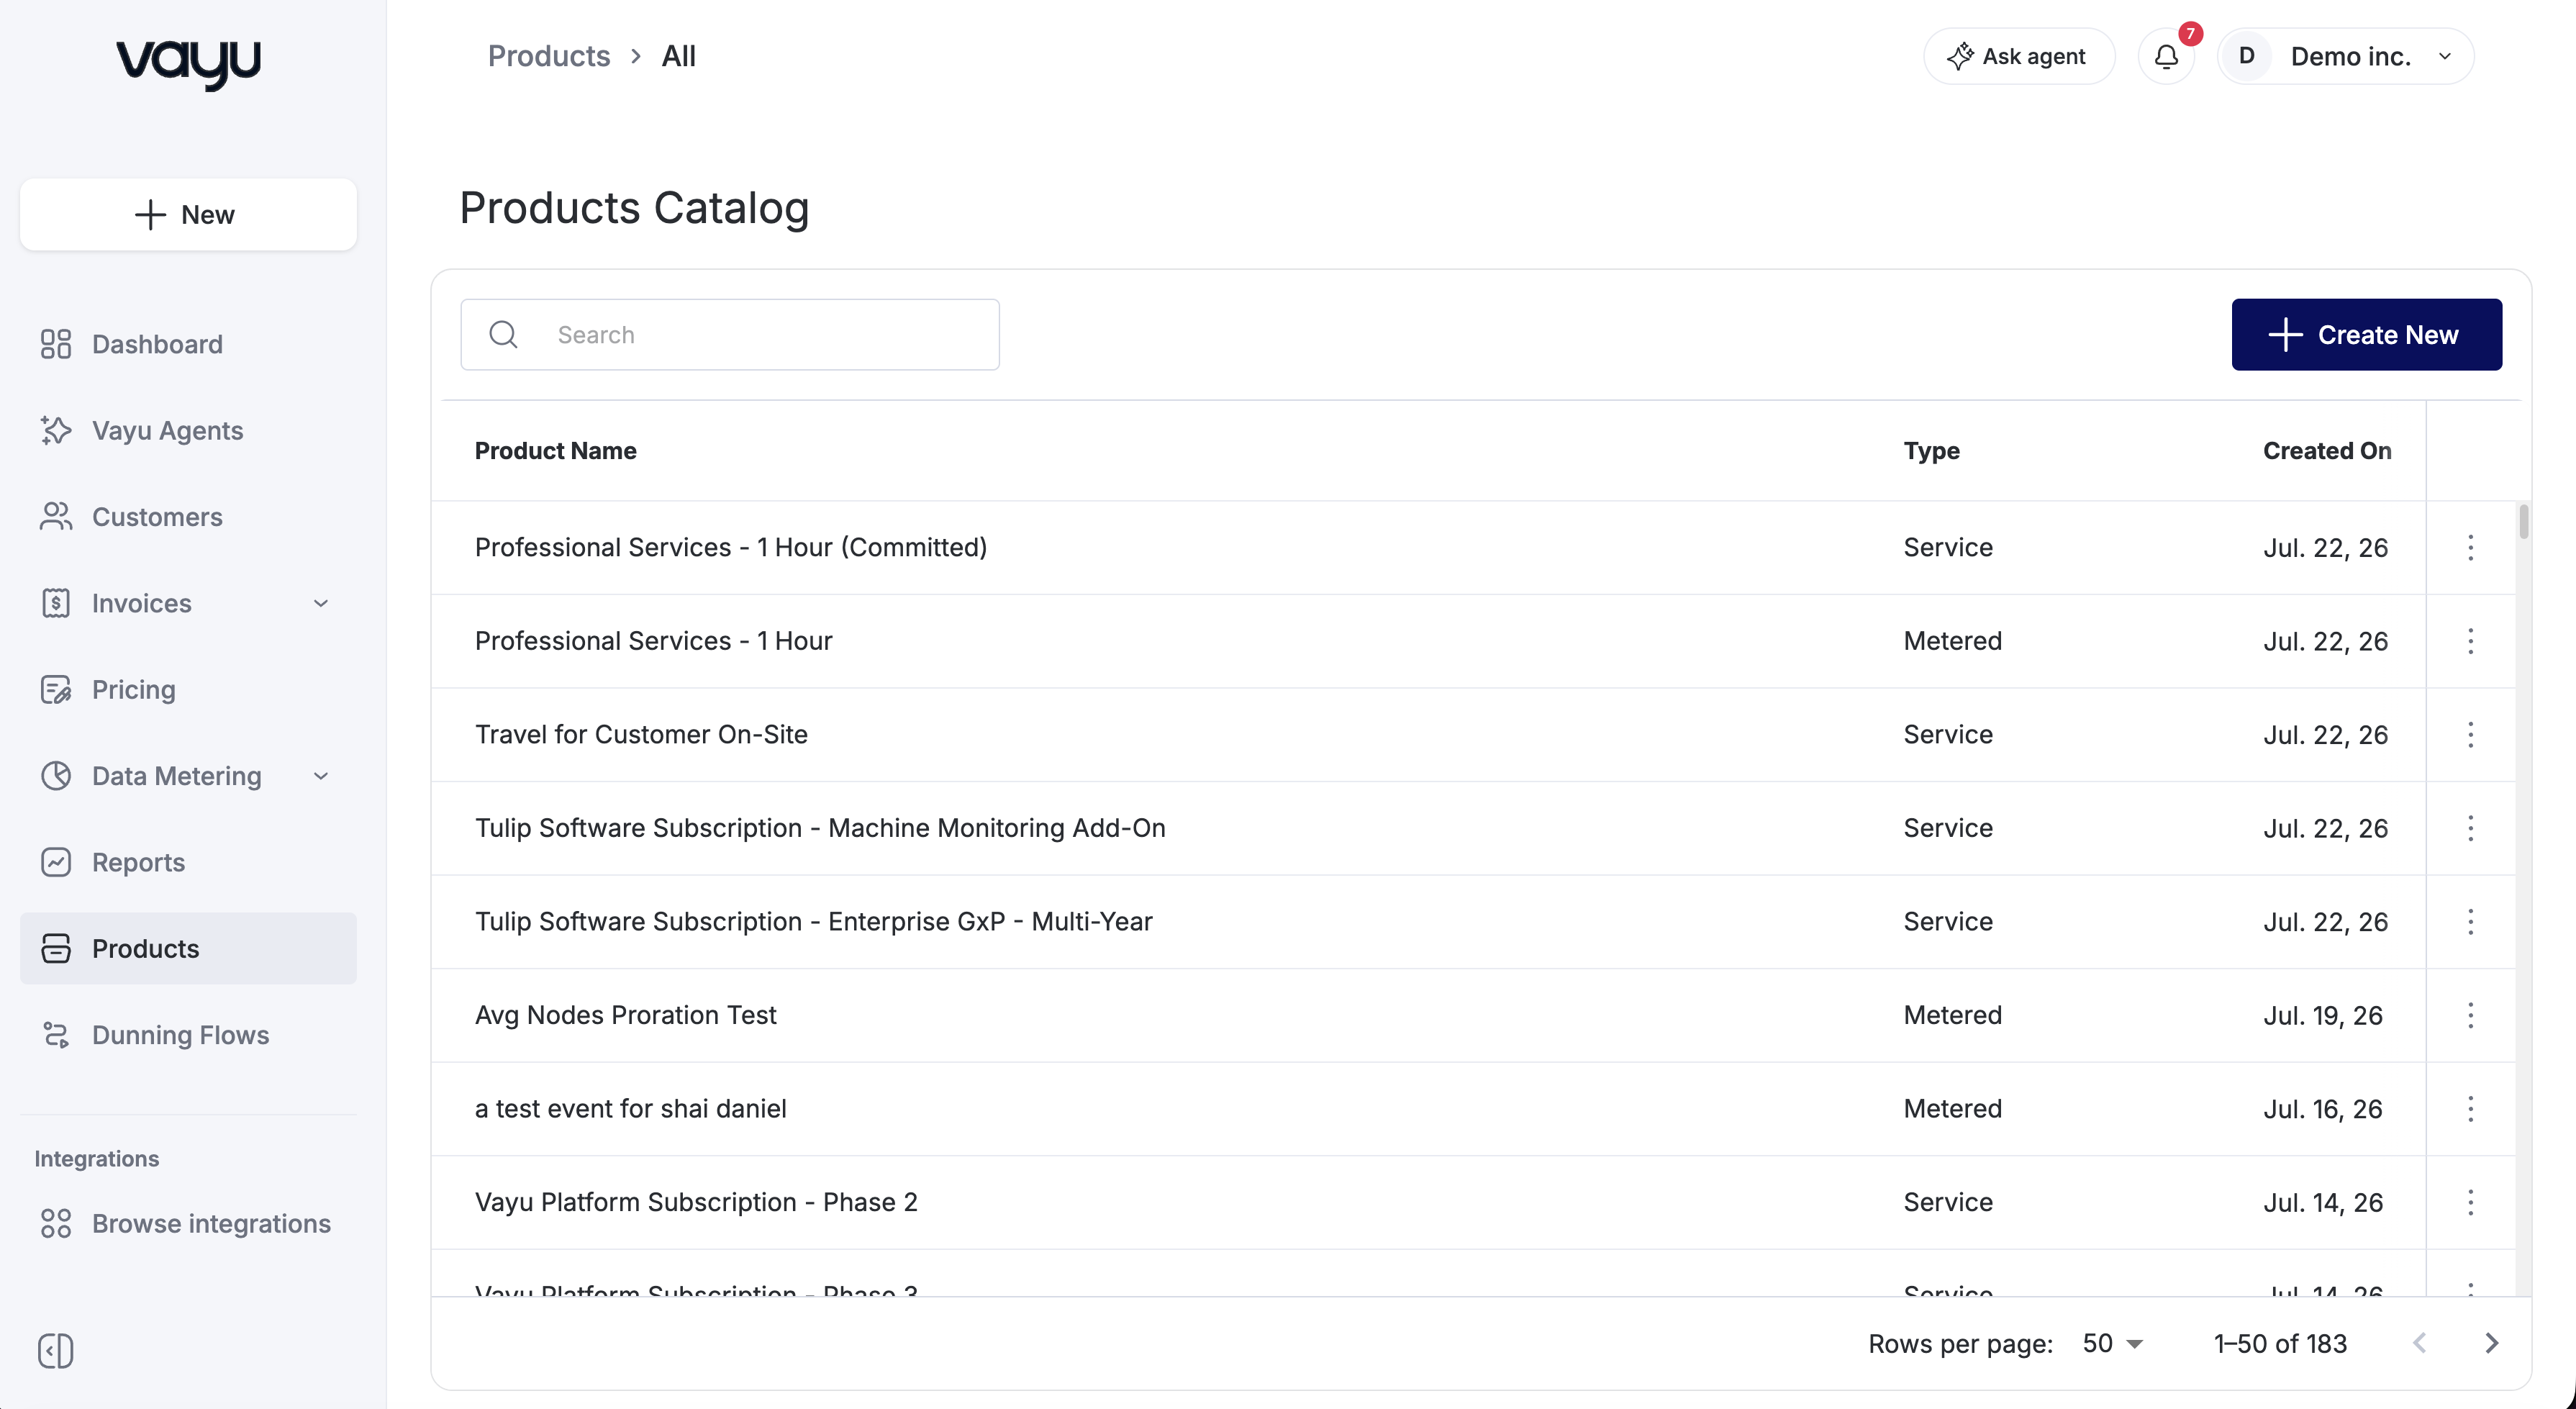Click the Products Catalog heading
The image size is (2576, 1409).
tap(634, 208)
